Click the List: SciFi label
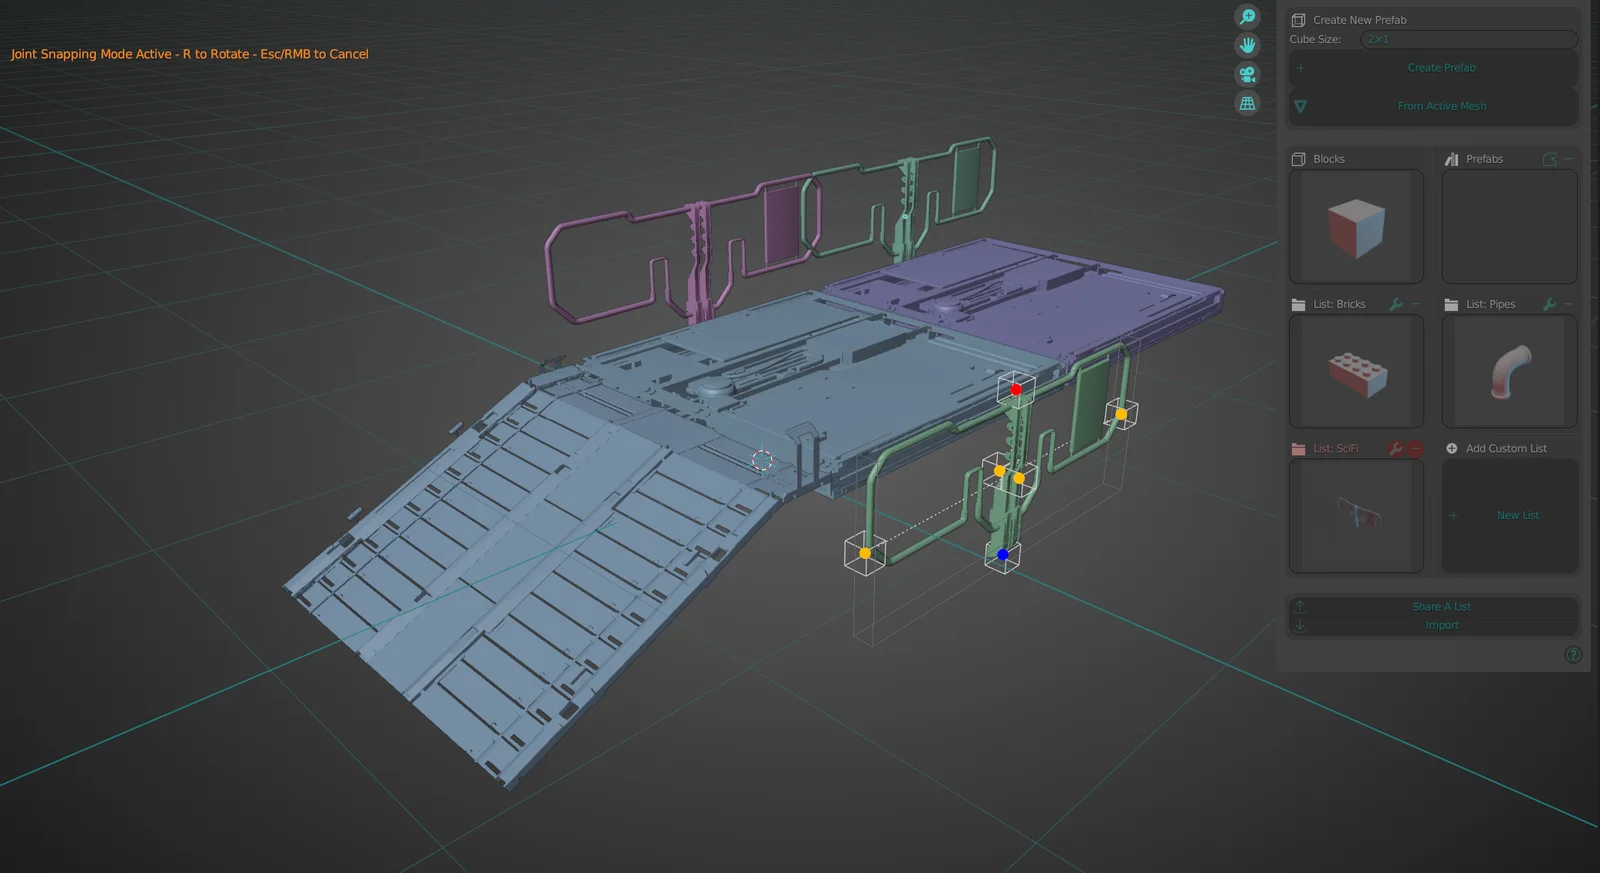This screenshot has width=1600, height=873. 1335,449
